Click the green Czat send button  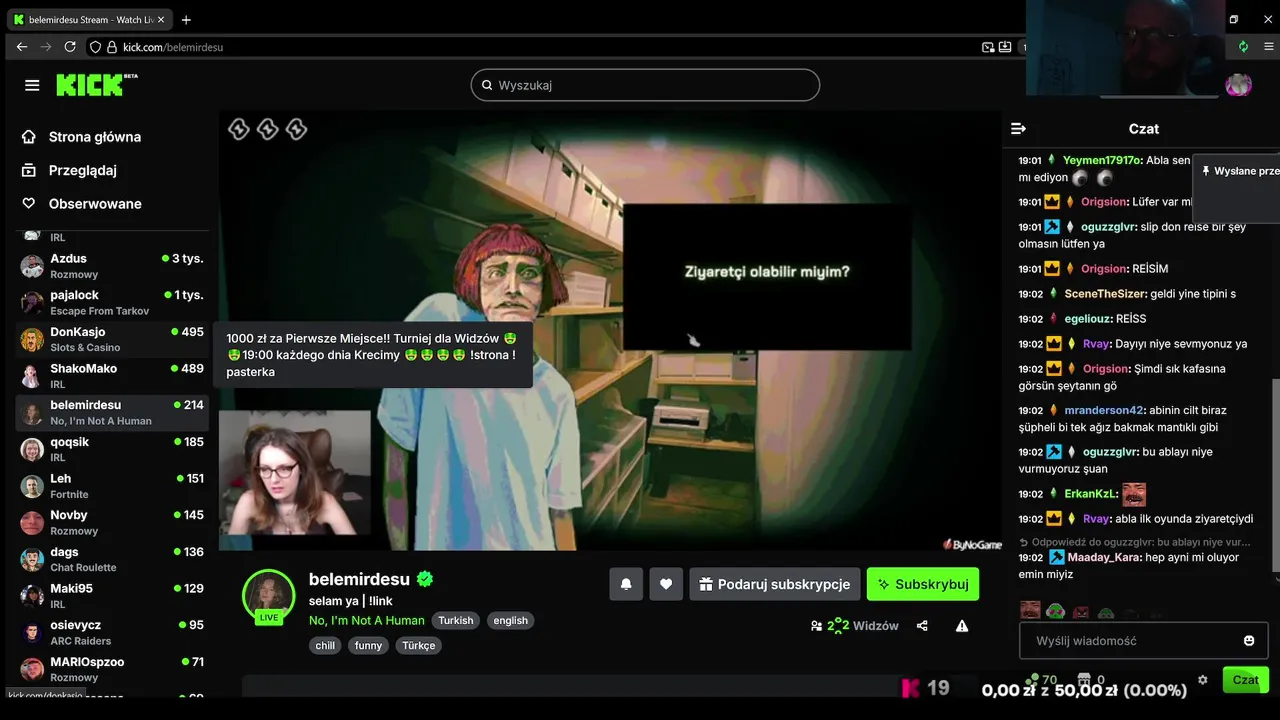click(x=1245, y=680)
